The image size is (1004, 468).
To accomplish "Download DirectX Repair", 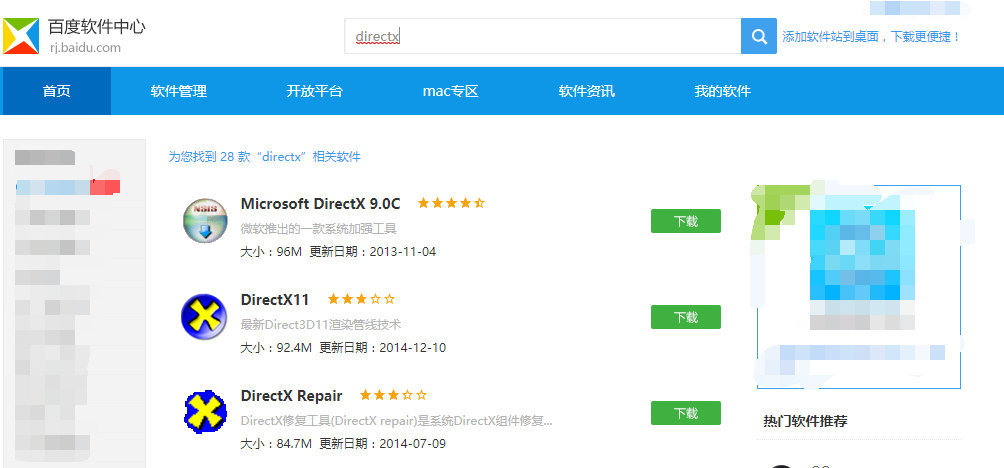I will pos(686,413).
